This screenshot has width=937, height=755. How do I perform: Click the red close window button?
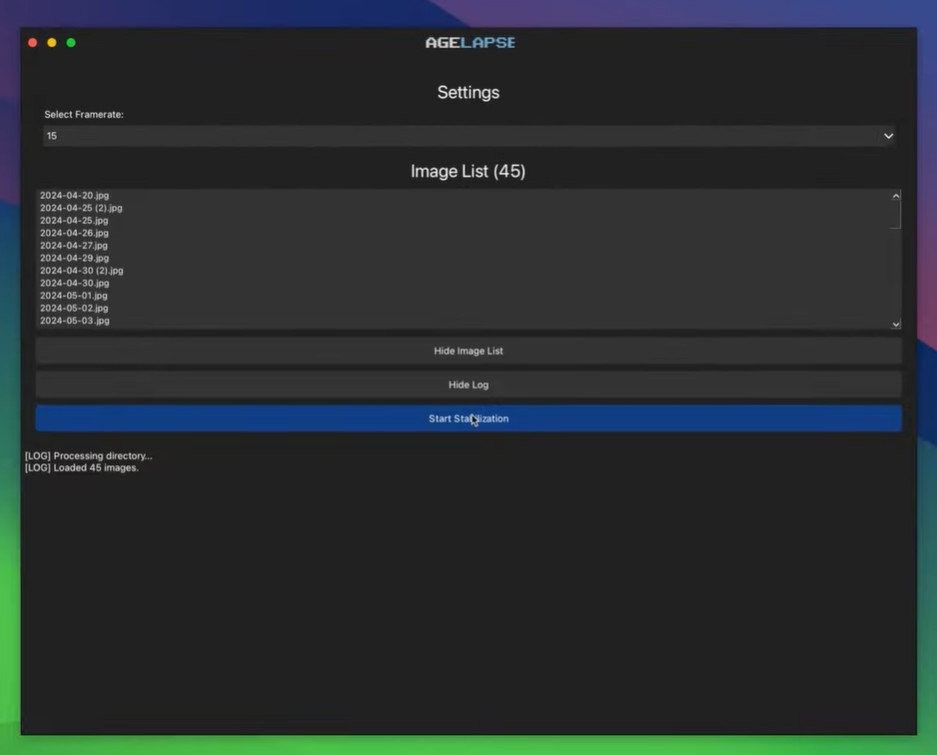click(x=33, y=42)
